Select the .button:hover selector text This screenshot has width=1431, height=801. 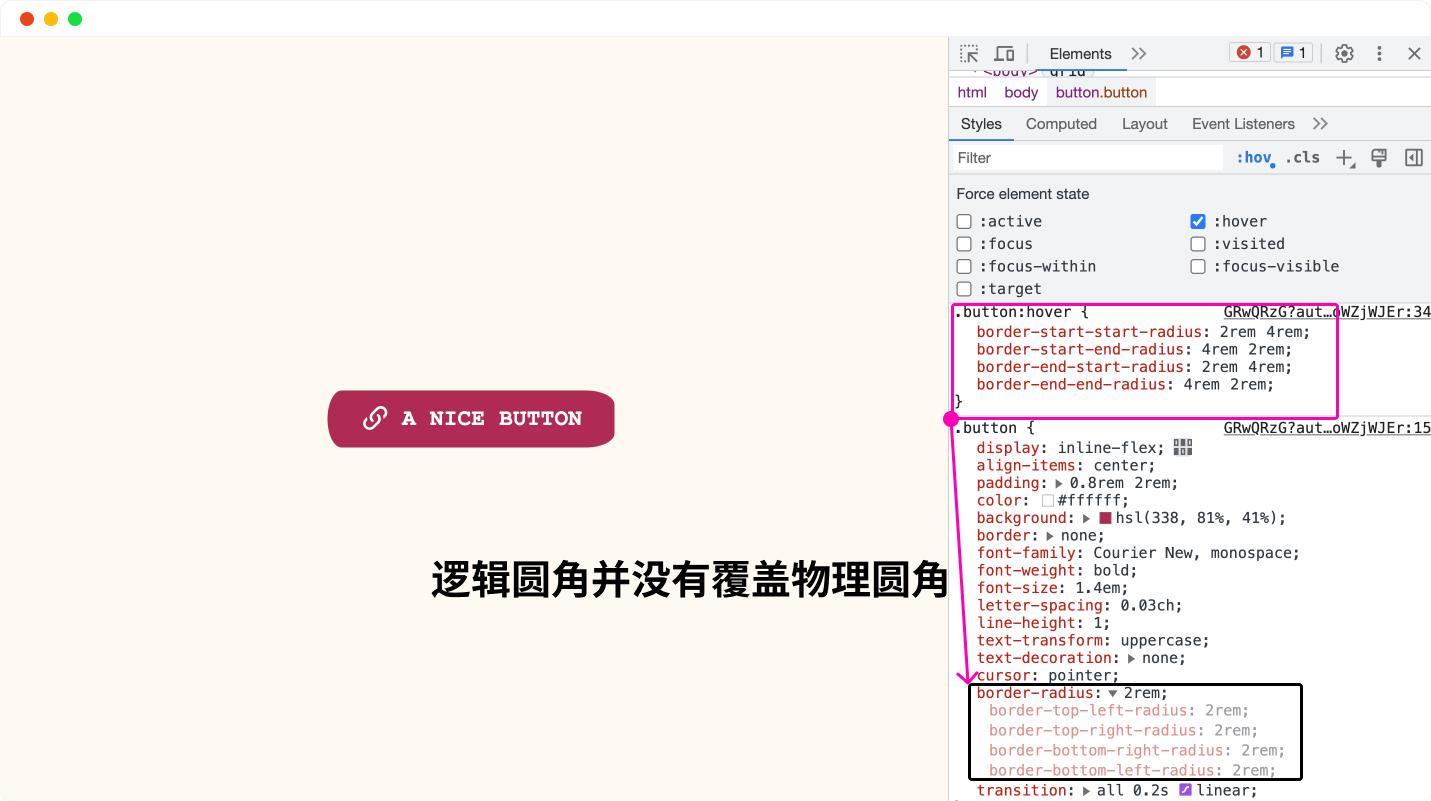tap(1010, 312)
